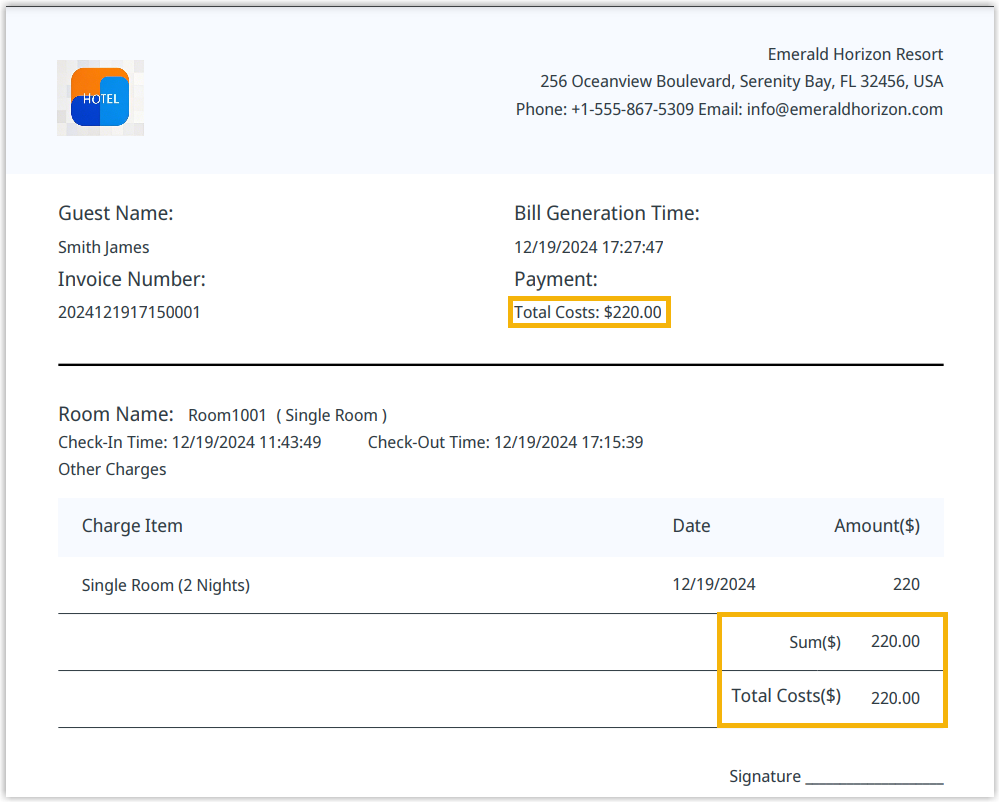1000x803 pixels.
Task: Click the Check-Out Time text
Action: click(x=505, y=442)
